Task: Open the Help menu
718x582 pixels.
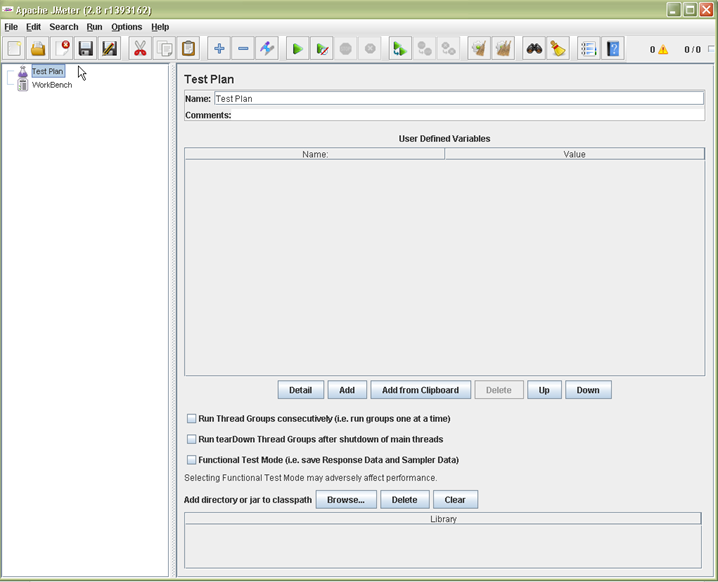Action: [x=160, y=27]
